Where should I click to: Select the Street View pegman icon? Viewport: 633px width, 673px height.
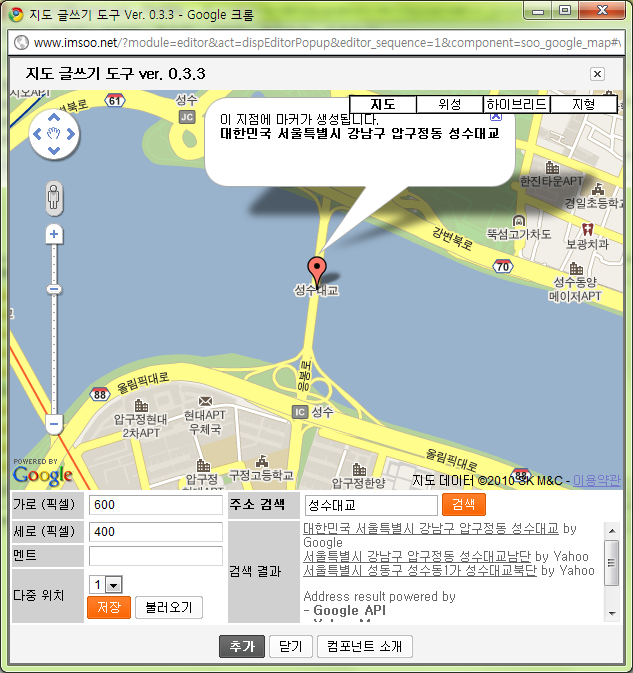tap(54, 197)
